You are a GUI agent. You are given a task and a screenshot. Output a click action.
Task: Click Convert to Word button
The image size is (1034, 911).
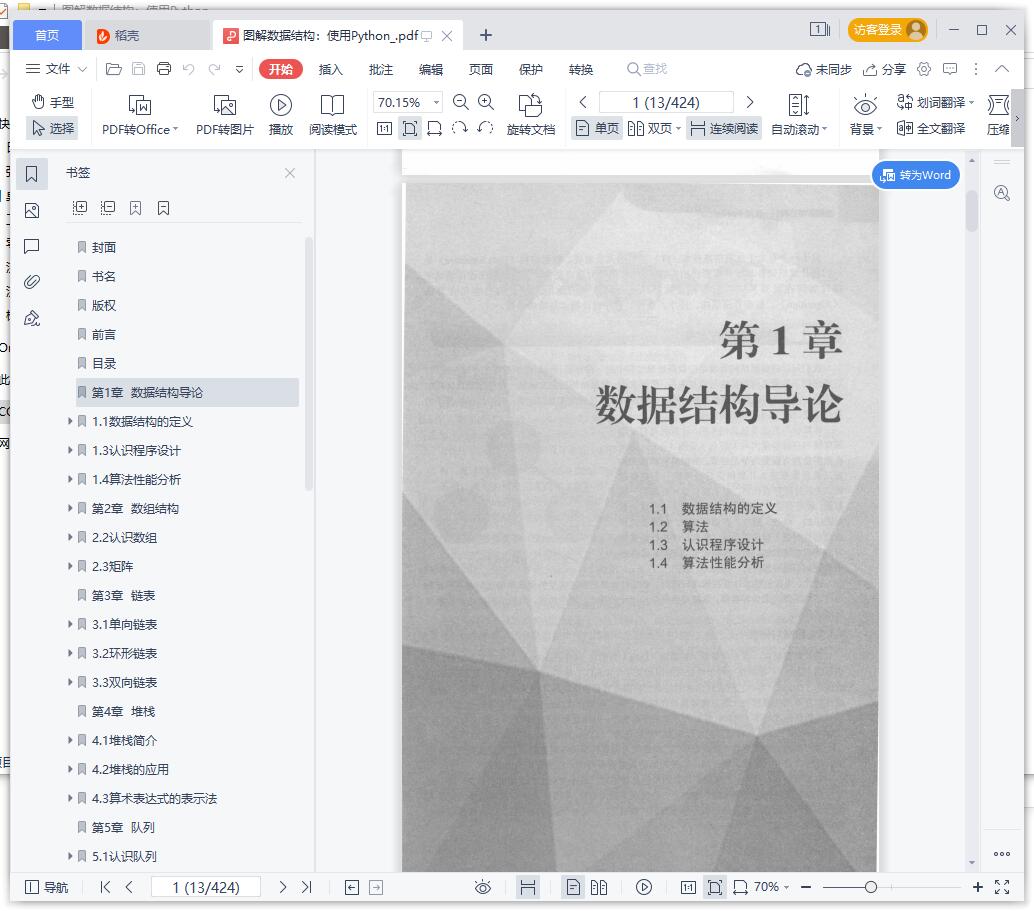[915, 175]
